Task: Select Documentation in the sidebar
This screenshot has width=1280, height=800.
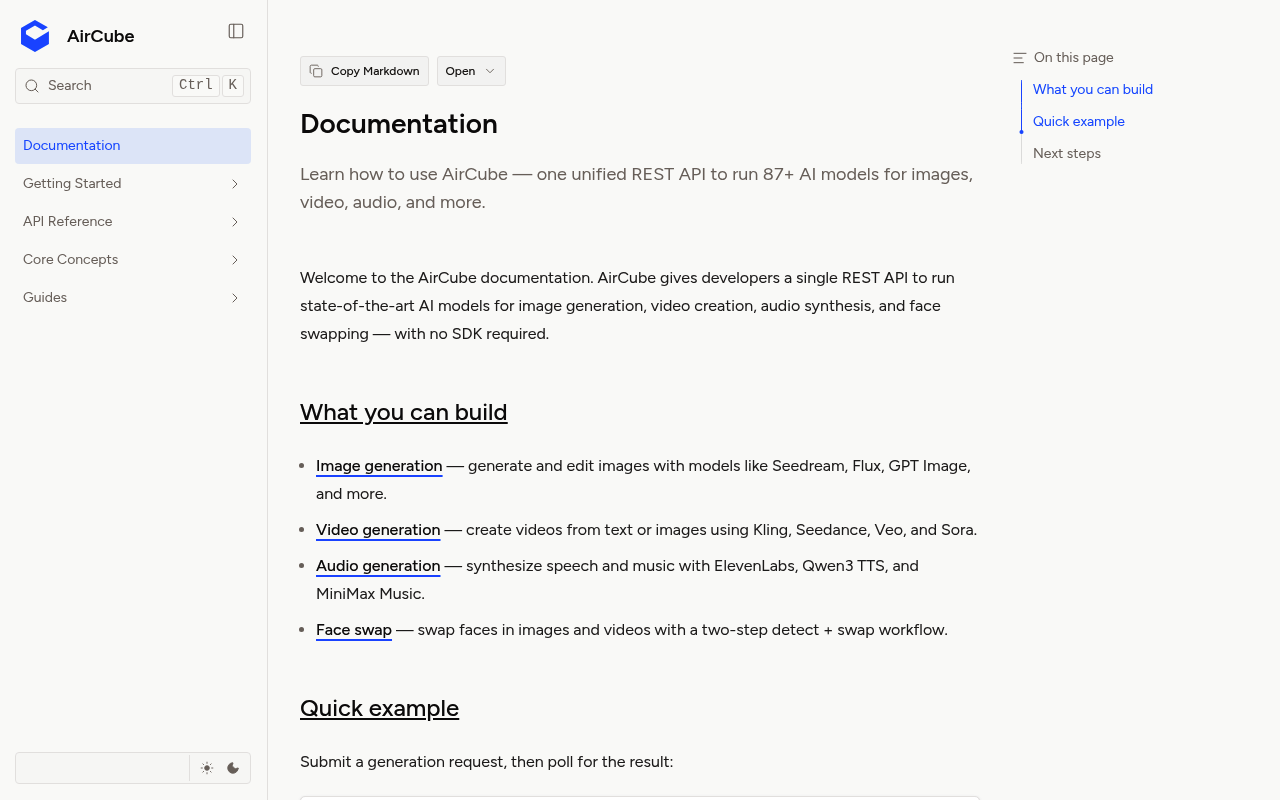Action: coord(133,146)
